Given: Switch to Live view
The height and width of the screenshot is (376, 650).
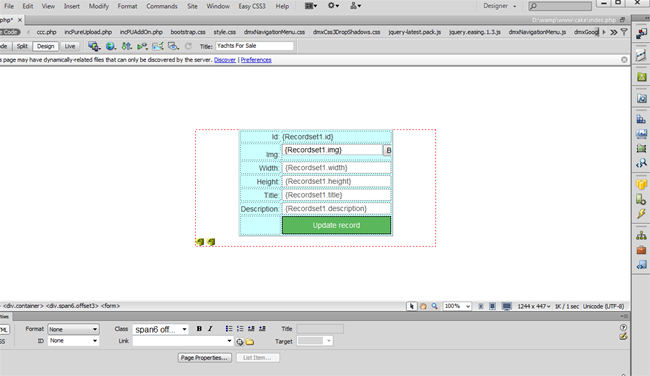Looking at the screenshot, I should pos(70,46).
